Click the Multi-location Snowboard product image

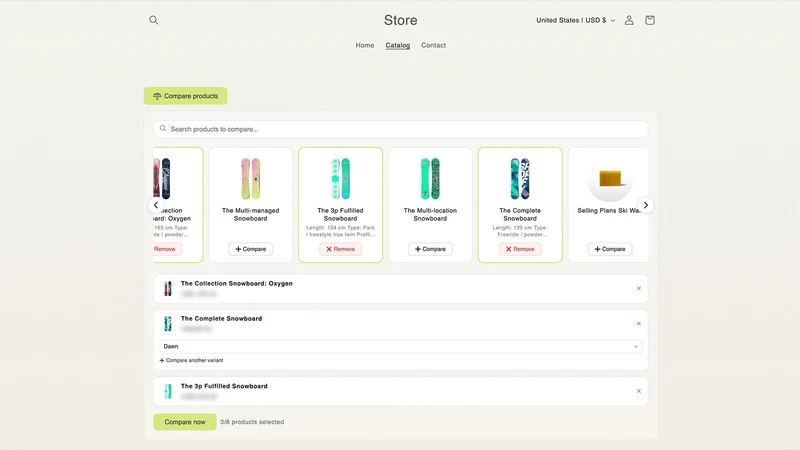pyautogui.click(x=430, y=179)
